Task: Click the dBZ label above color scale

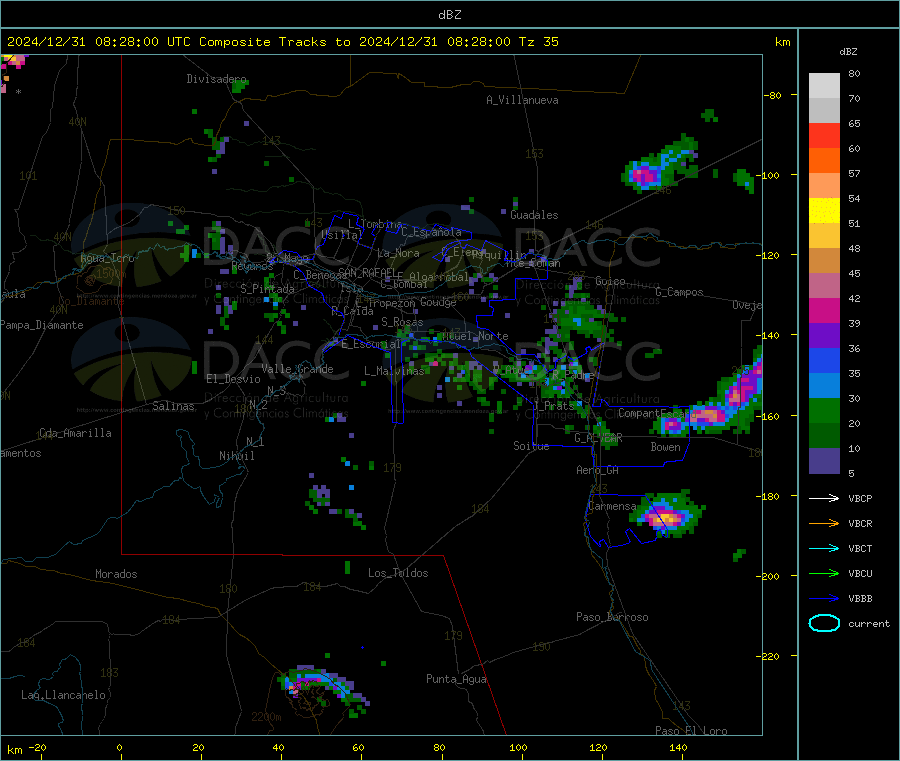Action: point(848,52)
